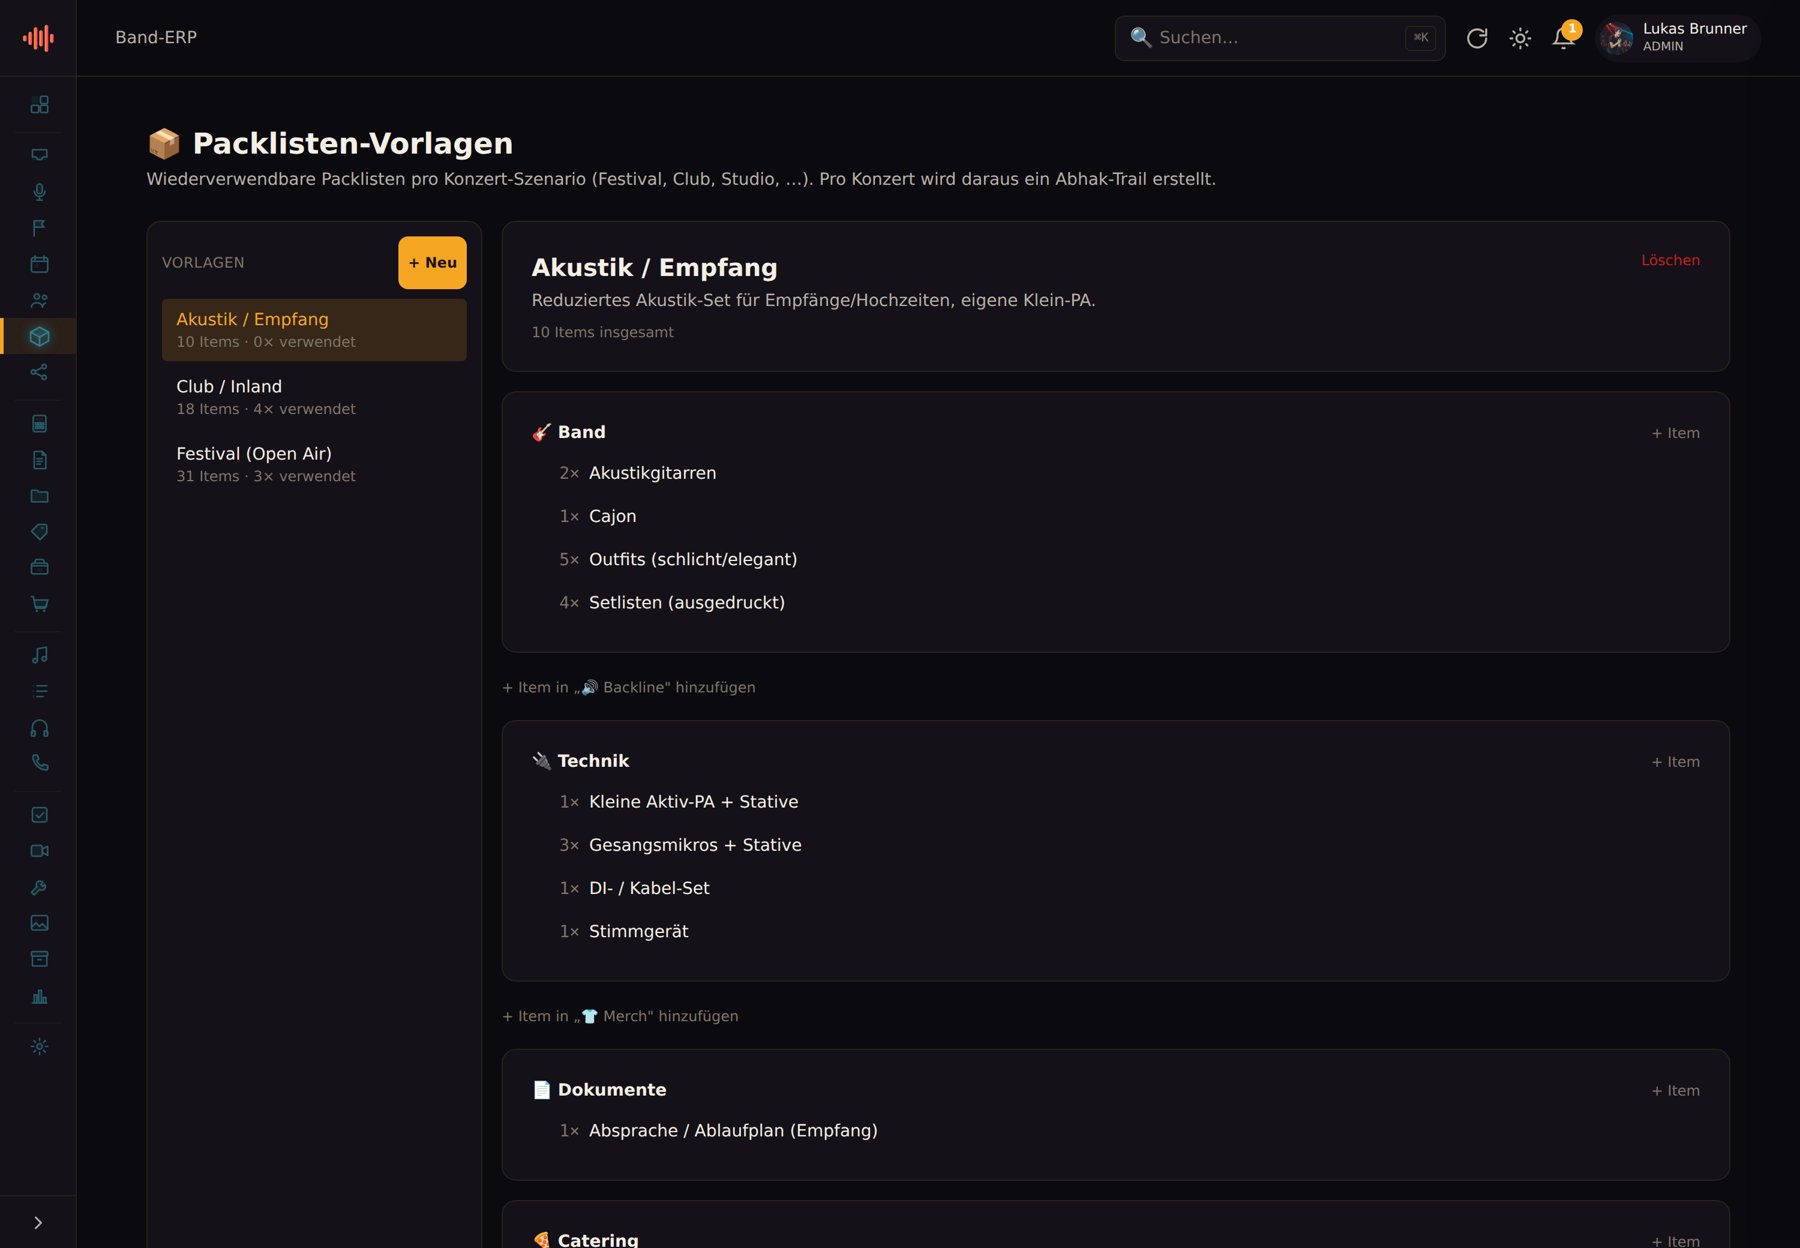This screenshot has height=1248, width=1800.
Task: Select the highlighted package box sidebar icon
Action: (x=39, y=336)
